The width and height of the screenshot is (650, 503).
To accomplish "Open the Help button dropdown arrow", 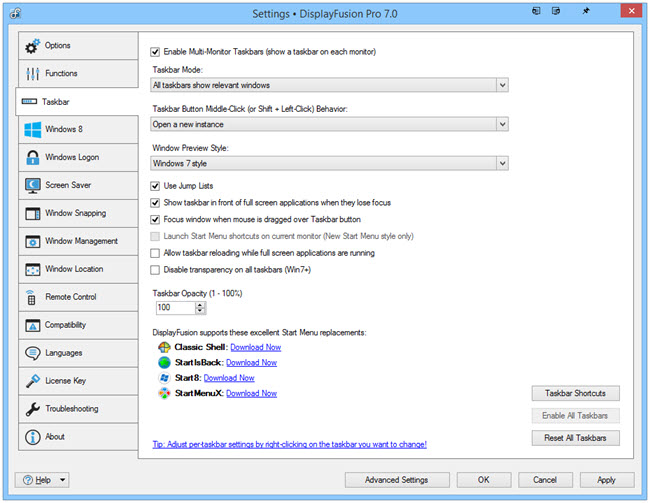I will point(63,480).
